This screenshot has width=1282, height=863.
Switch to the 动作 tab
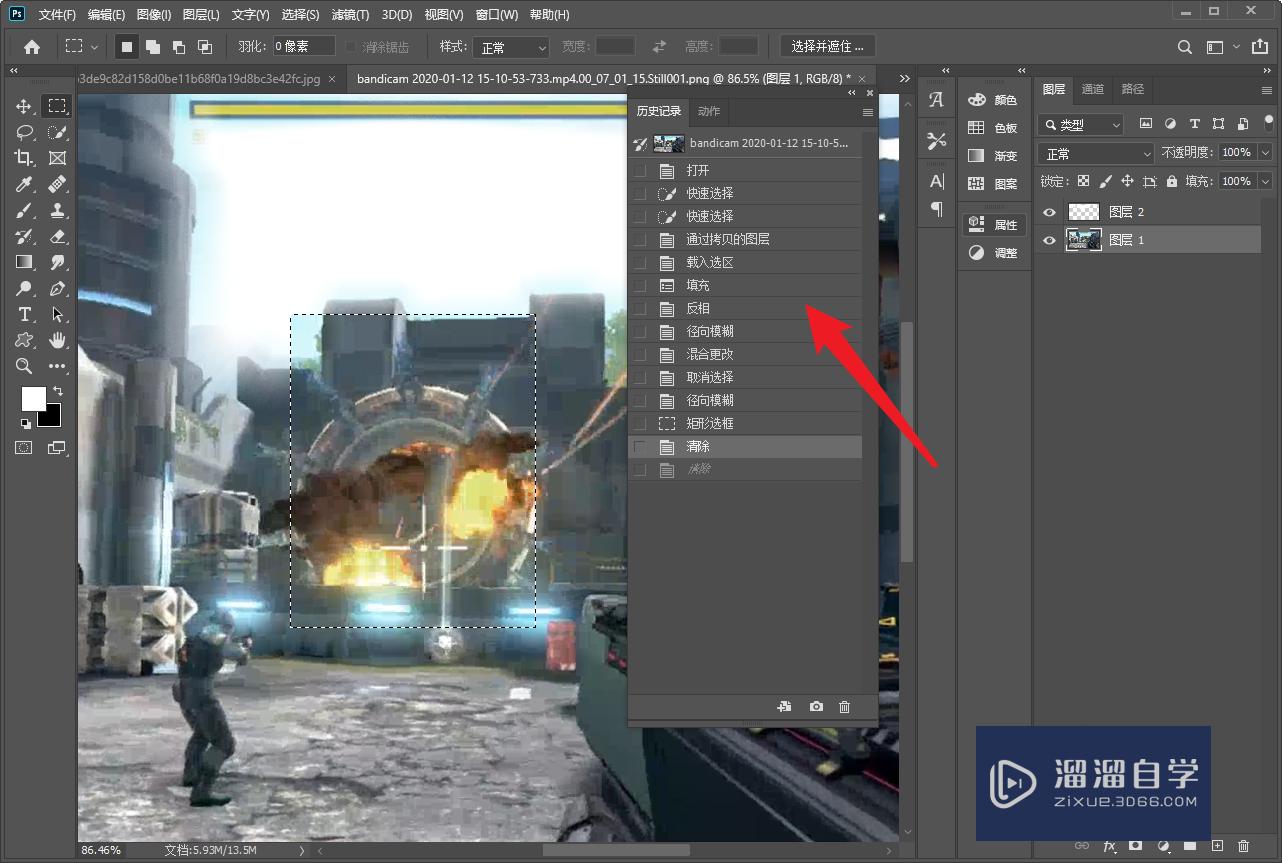click(x=709, y=111)
